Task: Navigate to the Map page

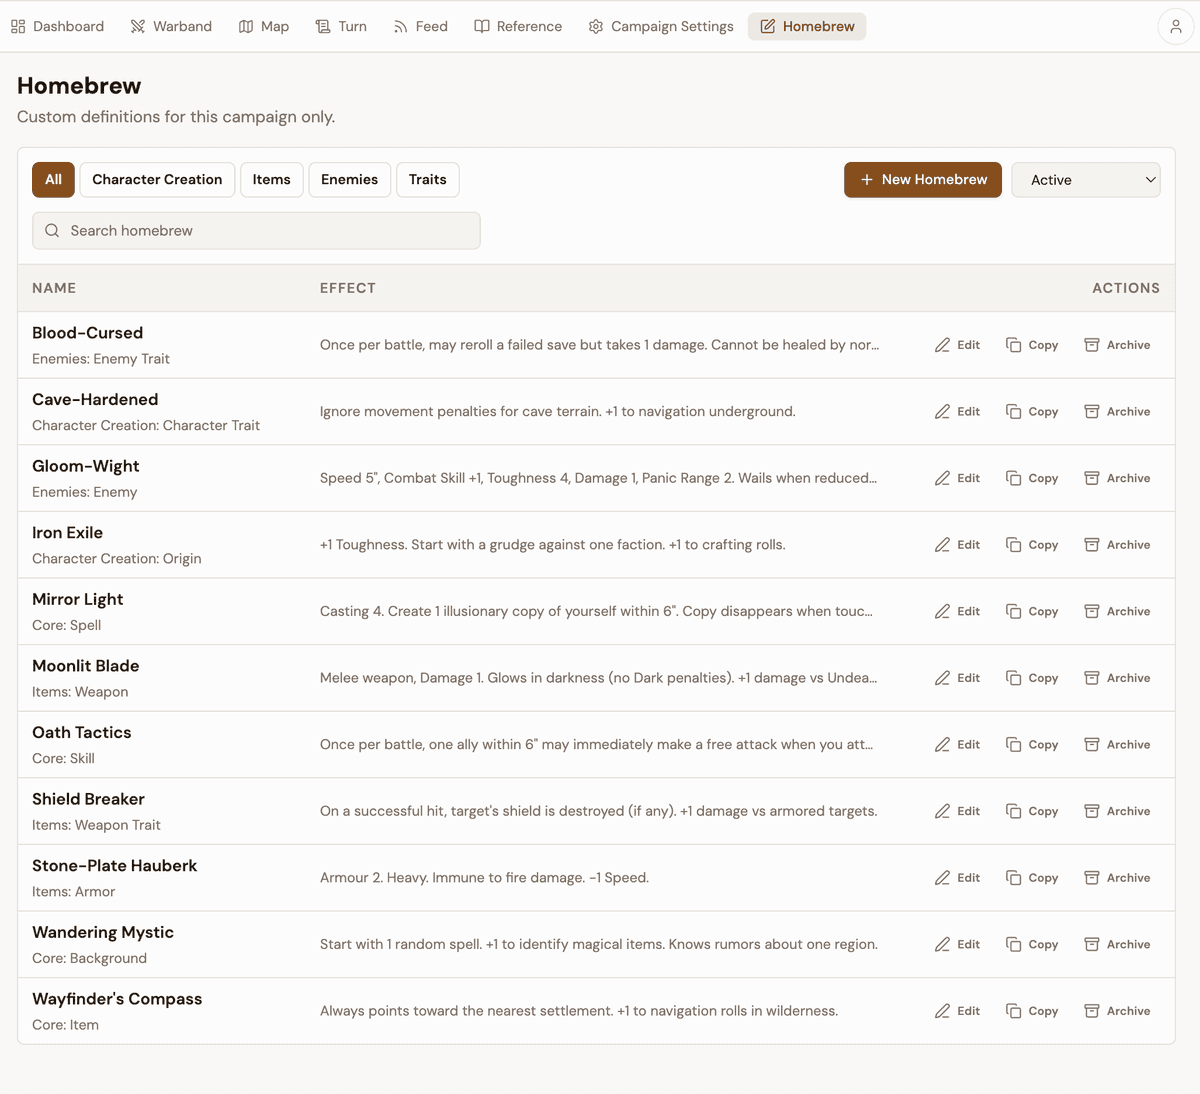Action: [264, 26]
